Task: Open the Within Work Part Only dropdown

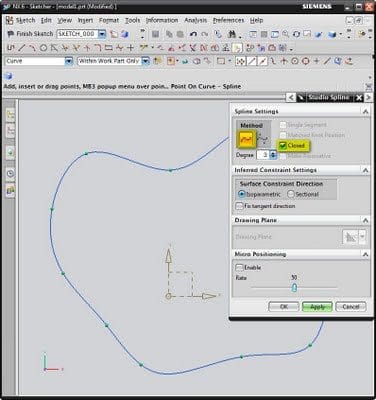Action: coord(145,61)
